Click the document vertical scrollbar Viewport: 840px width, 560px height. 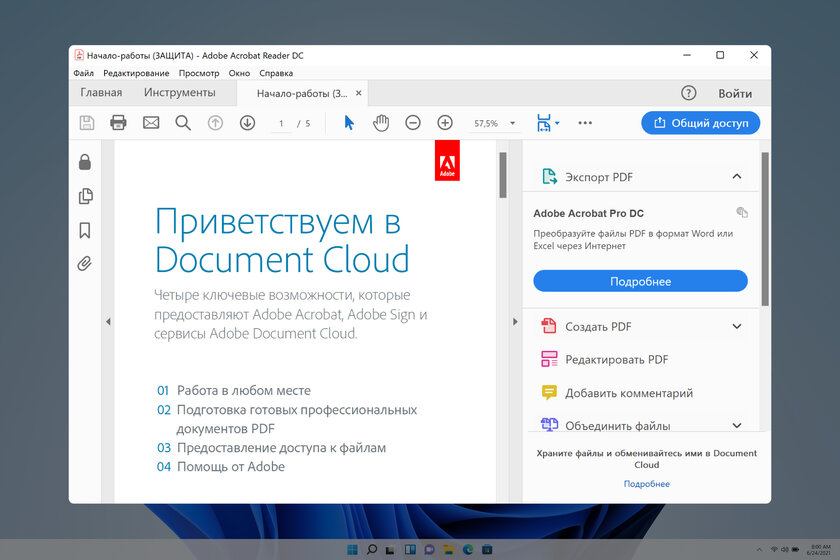pos(502,175)
